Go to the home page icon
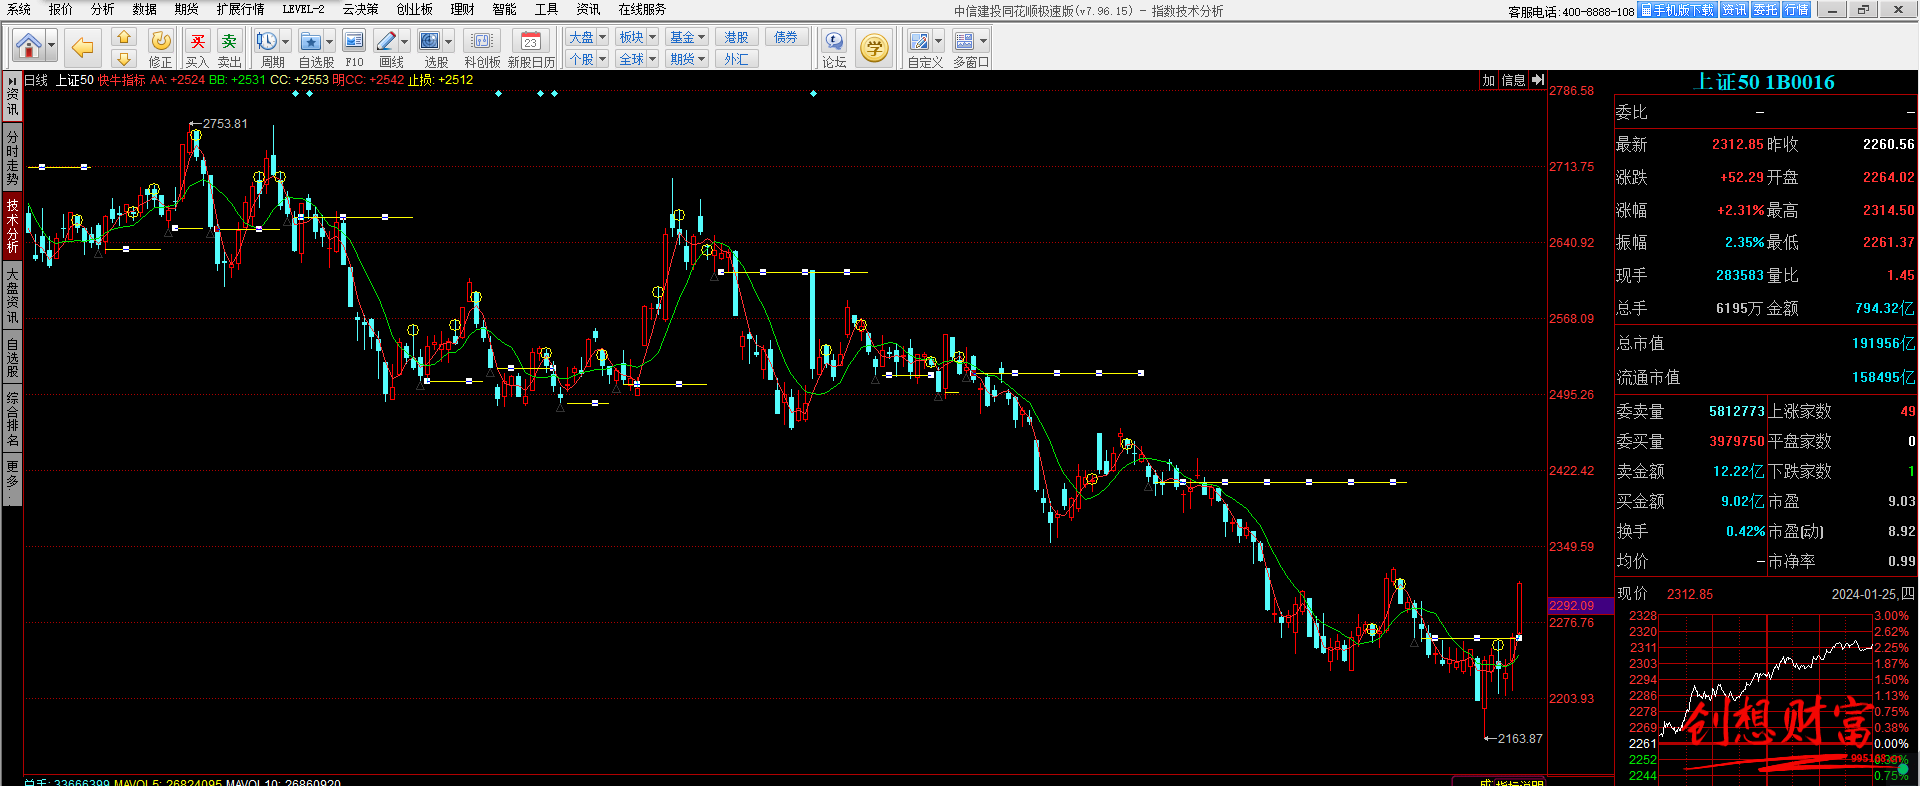 tap(29, 46)
